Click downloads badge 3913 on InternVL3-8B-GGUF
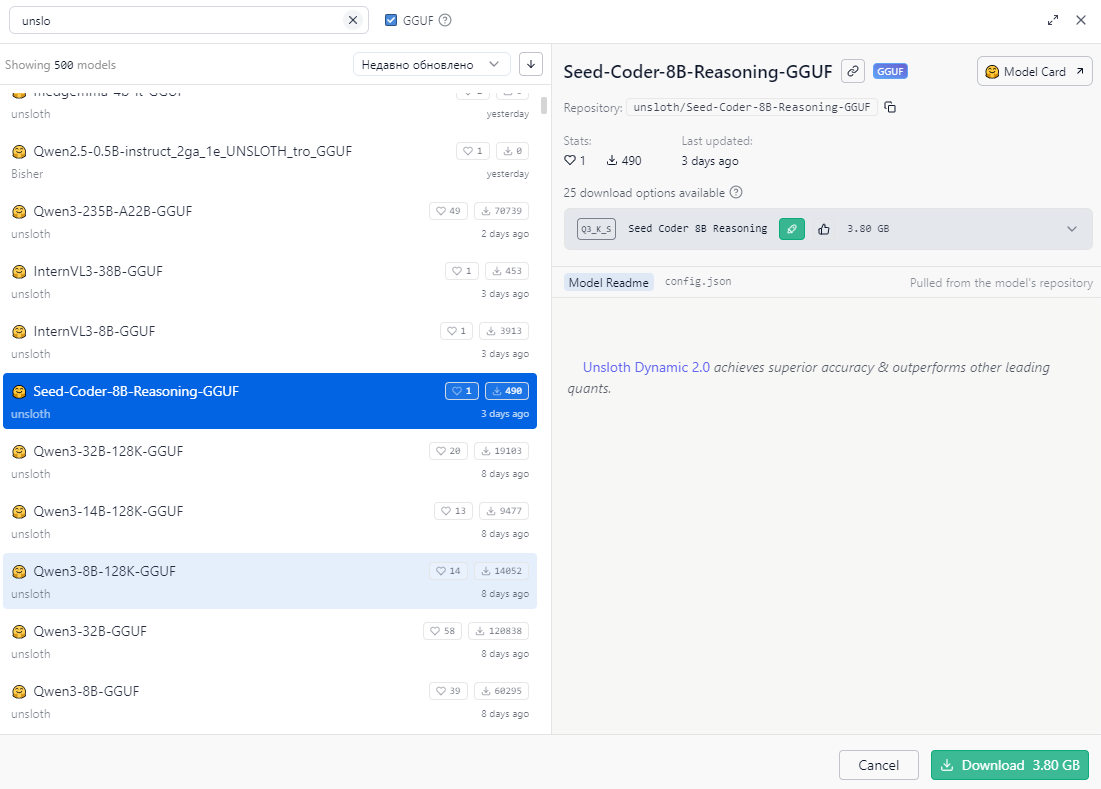Viewport: 1101px width, 789px height. coord(504,331)
